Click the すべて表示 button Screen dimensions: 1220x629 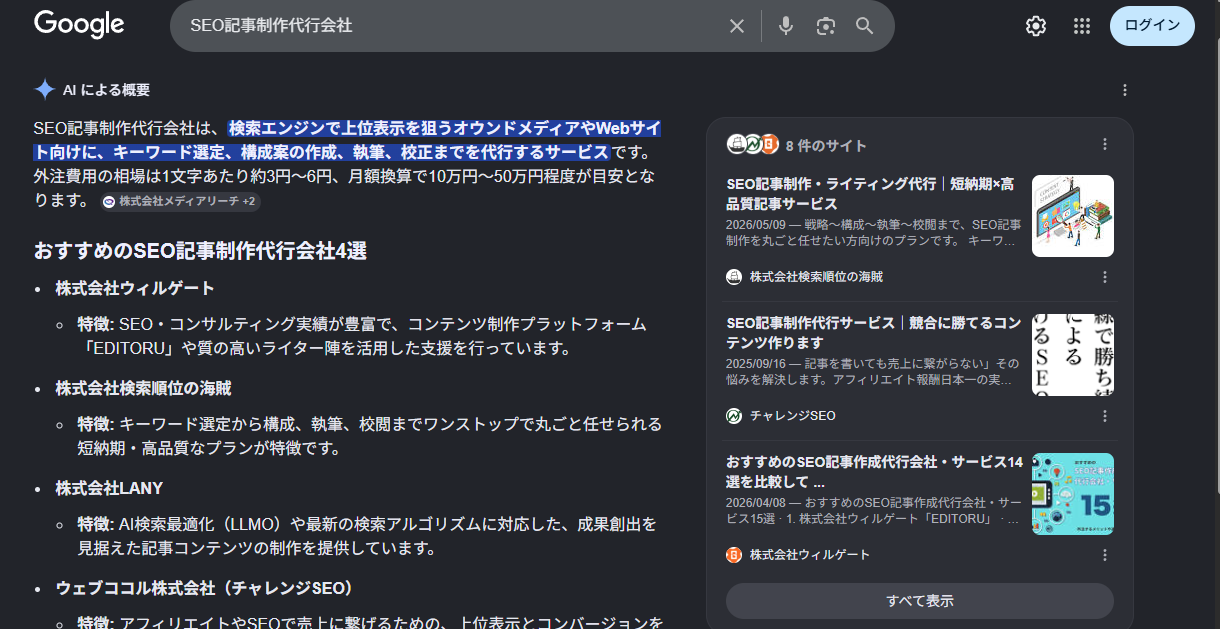920,601
